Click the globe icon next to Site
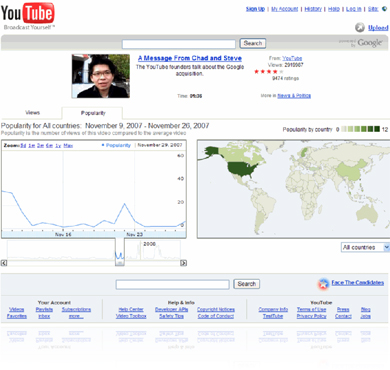Image resolution: width=390 pixels, height=370 pixels. pyautogui.click(x=384, y=9)
